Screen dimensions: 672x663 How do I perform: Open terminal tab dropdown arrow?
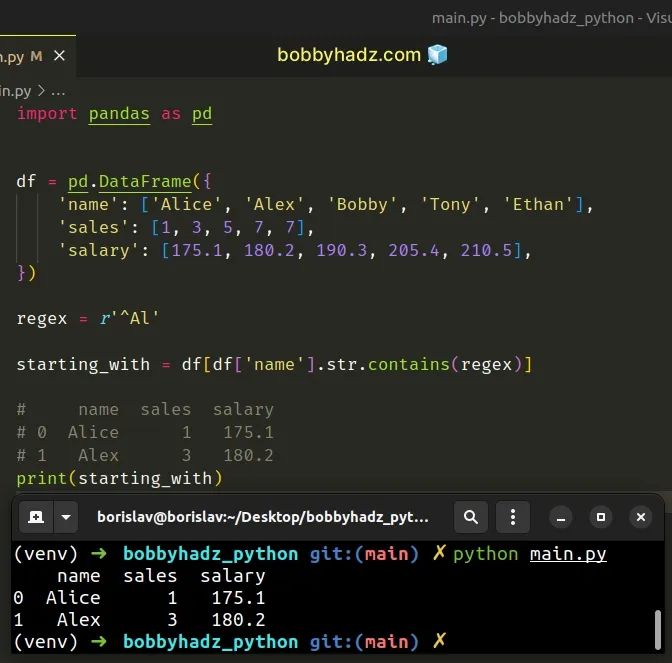(x=66, y=517)
